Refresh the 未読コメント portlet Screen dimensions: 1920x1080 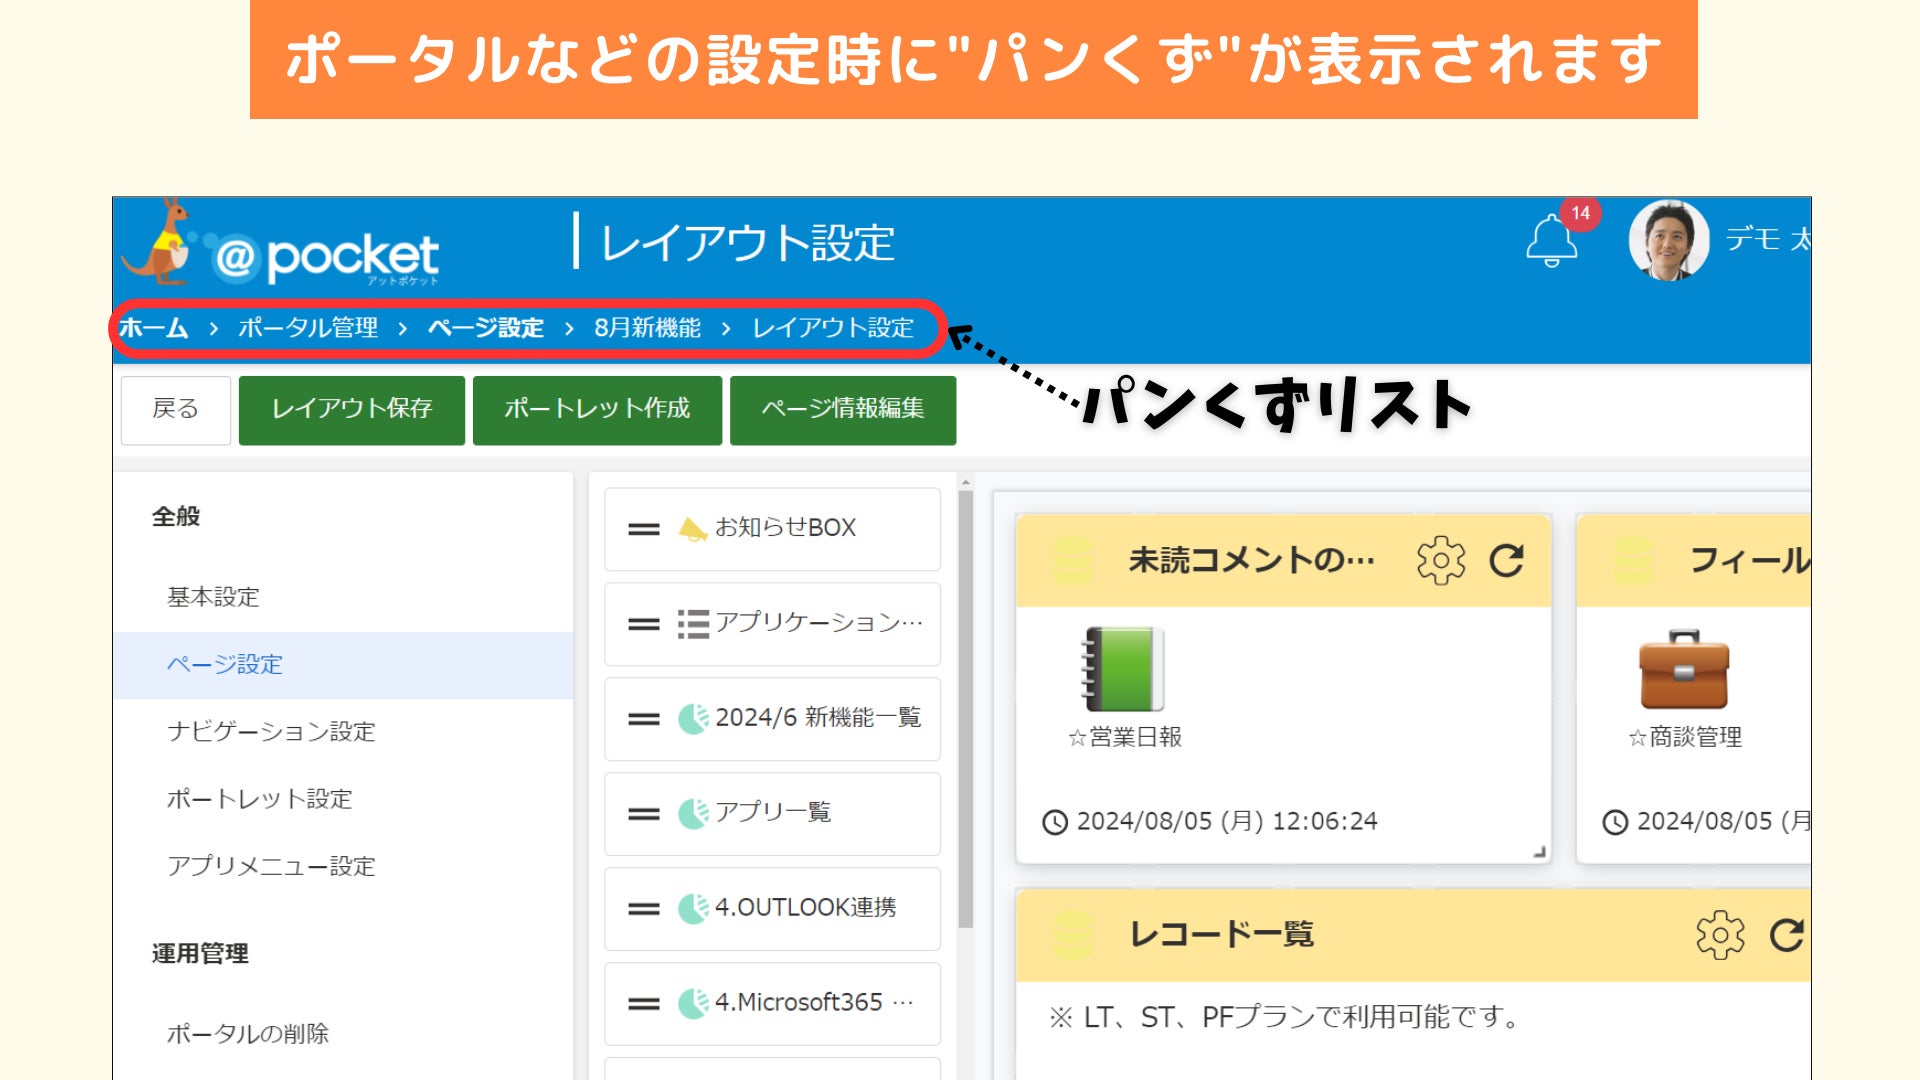[x=1506, y=560]
